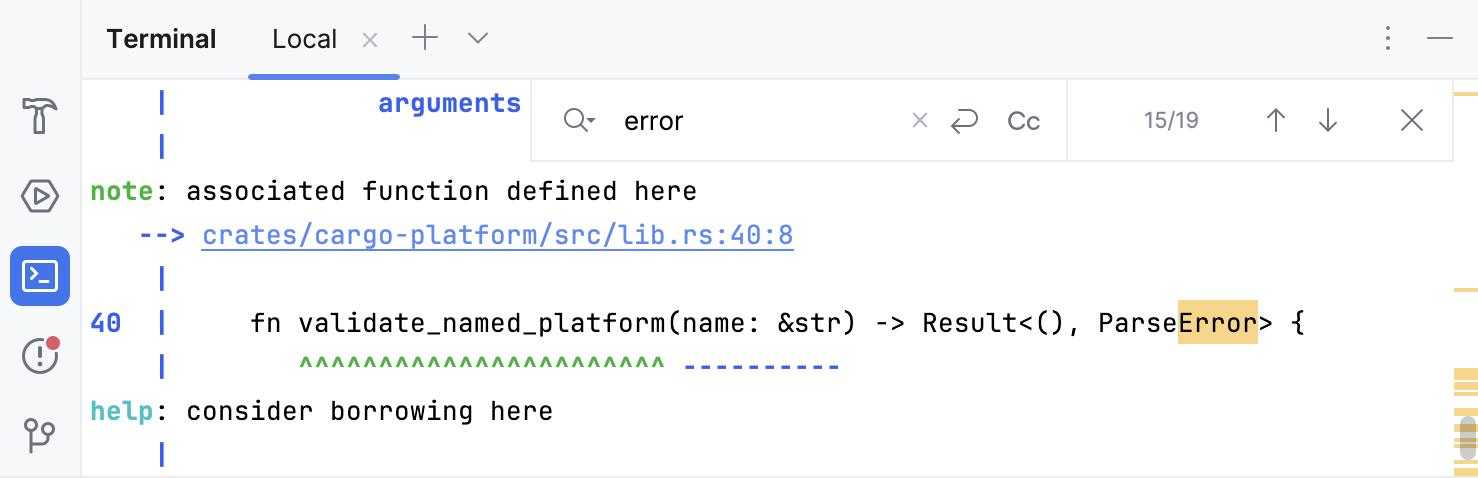Clear the search text field

point(920,121)
